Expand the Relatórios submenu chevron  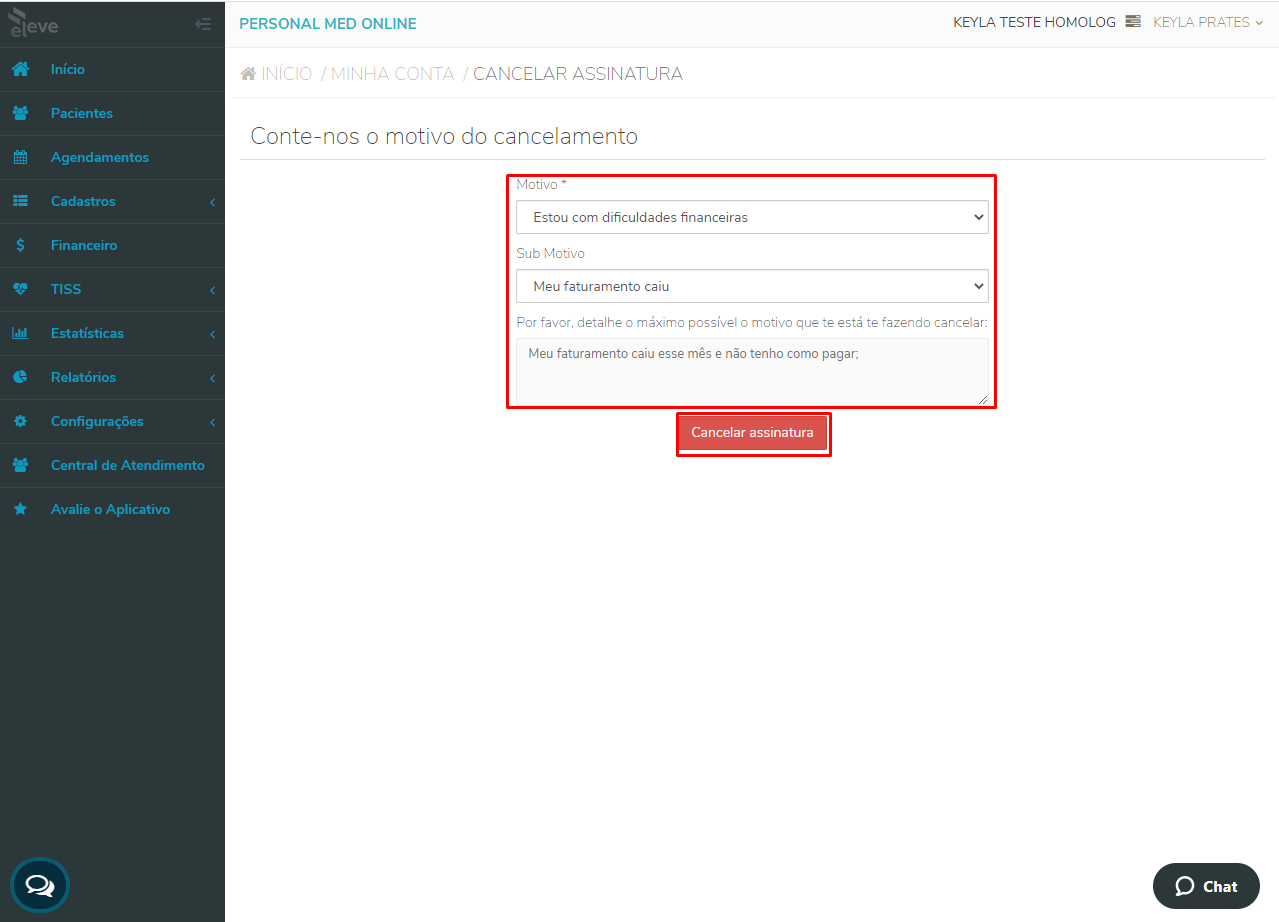(x=212, y=378)
